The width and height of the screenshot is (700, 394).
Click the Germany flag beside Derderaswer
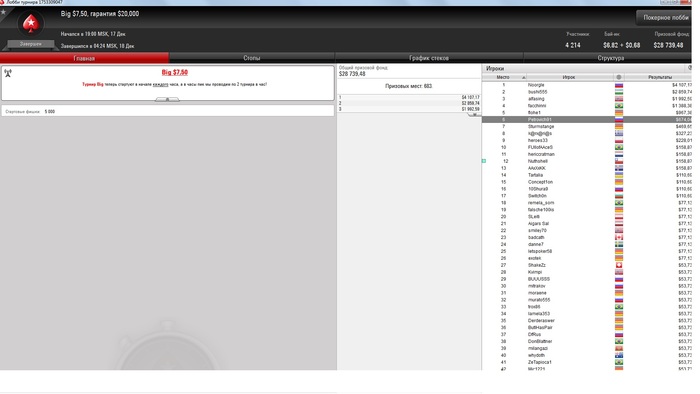619,320
